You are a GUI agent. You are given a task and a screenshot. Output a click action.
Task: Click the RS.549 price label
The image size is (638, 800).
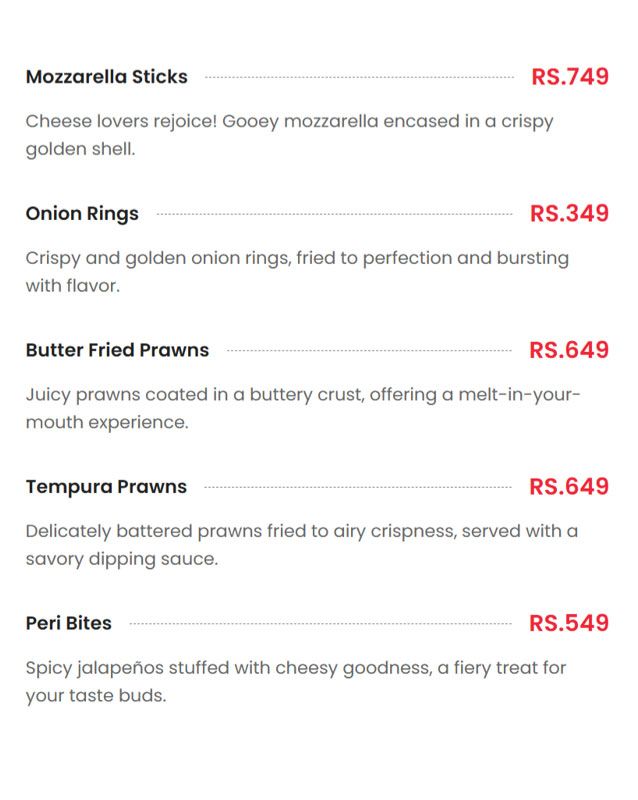[569, 623]
